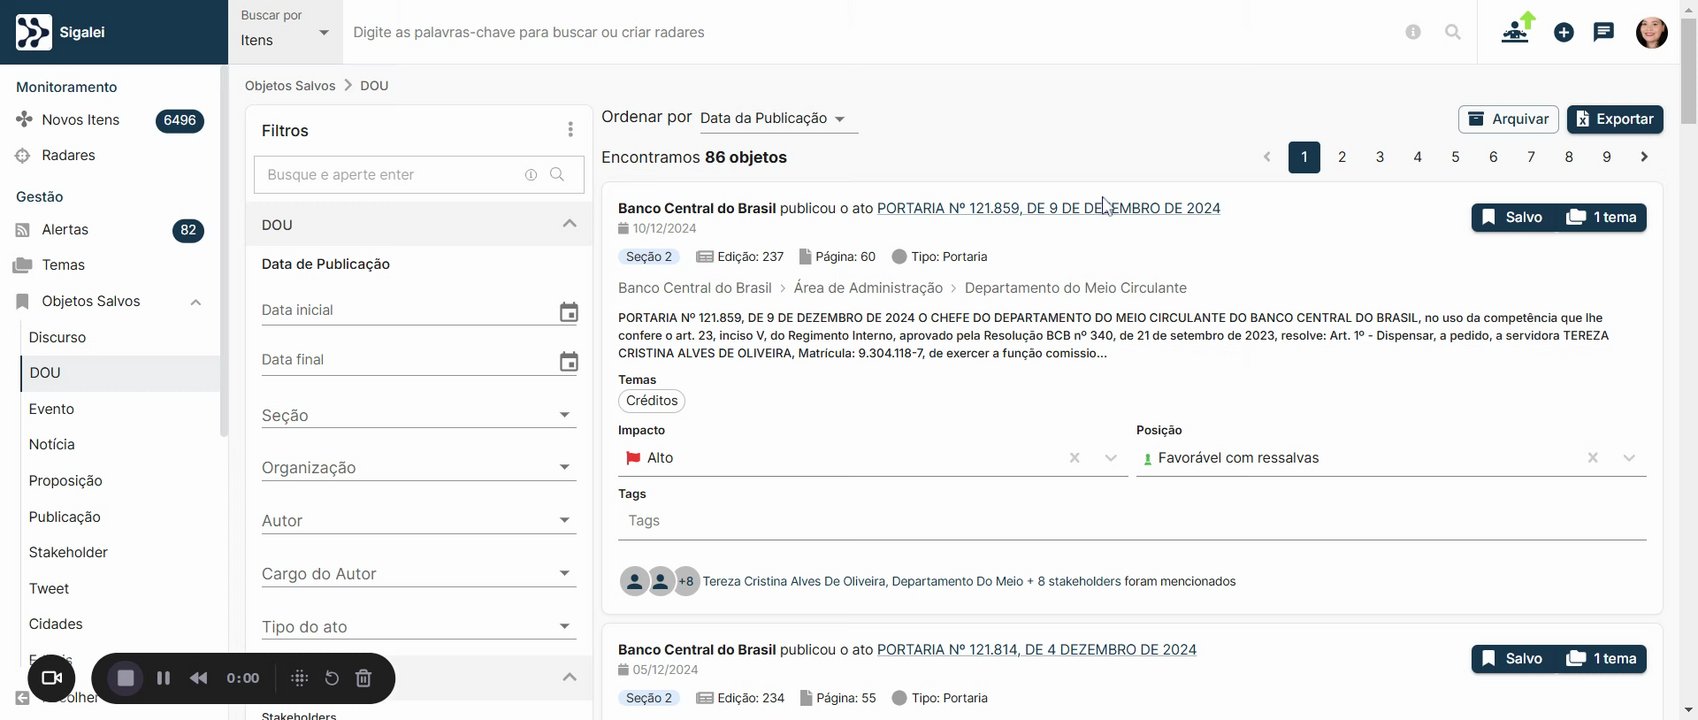
Task: Collapse the Objetos Salvos section
Action: 196,302
